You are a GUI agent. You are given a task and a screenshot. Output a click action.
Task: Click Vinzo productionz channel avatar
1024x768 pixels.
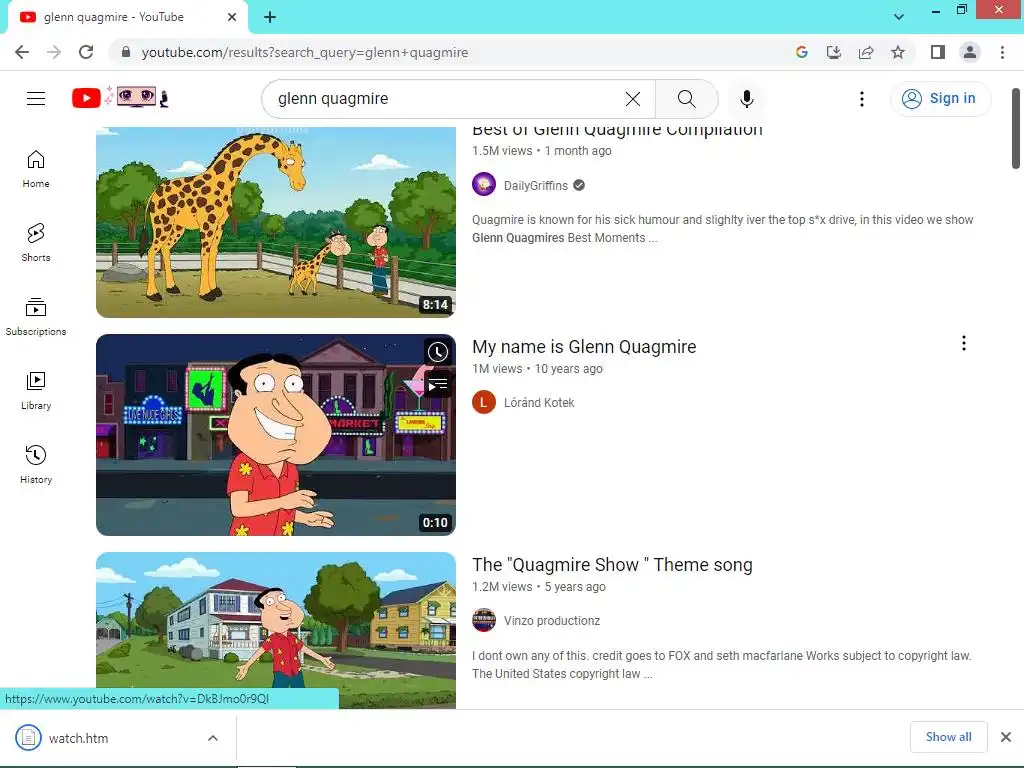coord(484,620)
